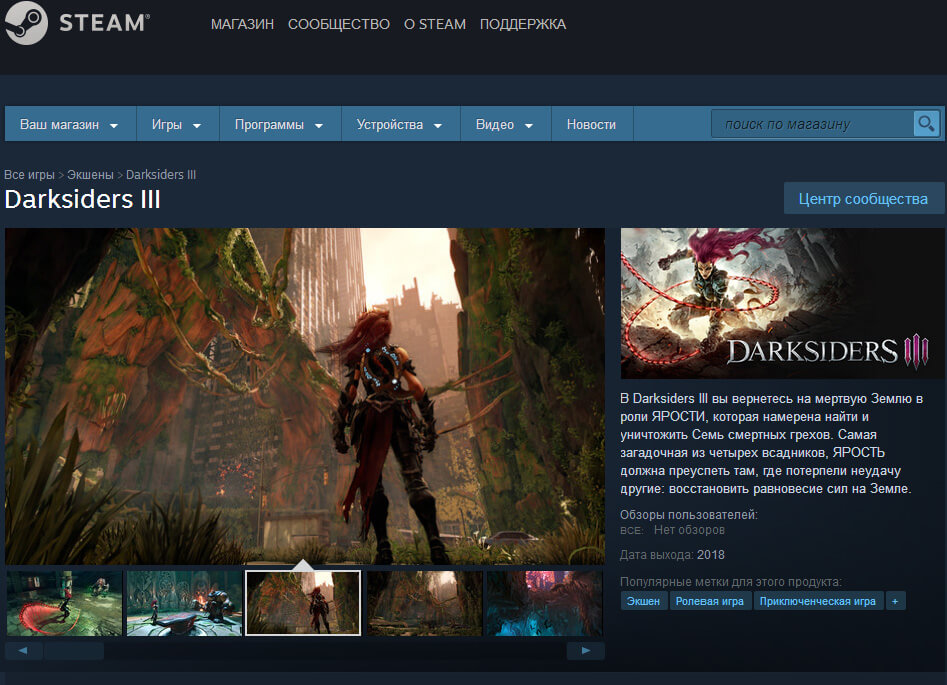The height and width of the screenshot is (685, 947).
Task: Select the fourth thumbnail of overgrown ruins
Action: [425, 603]
